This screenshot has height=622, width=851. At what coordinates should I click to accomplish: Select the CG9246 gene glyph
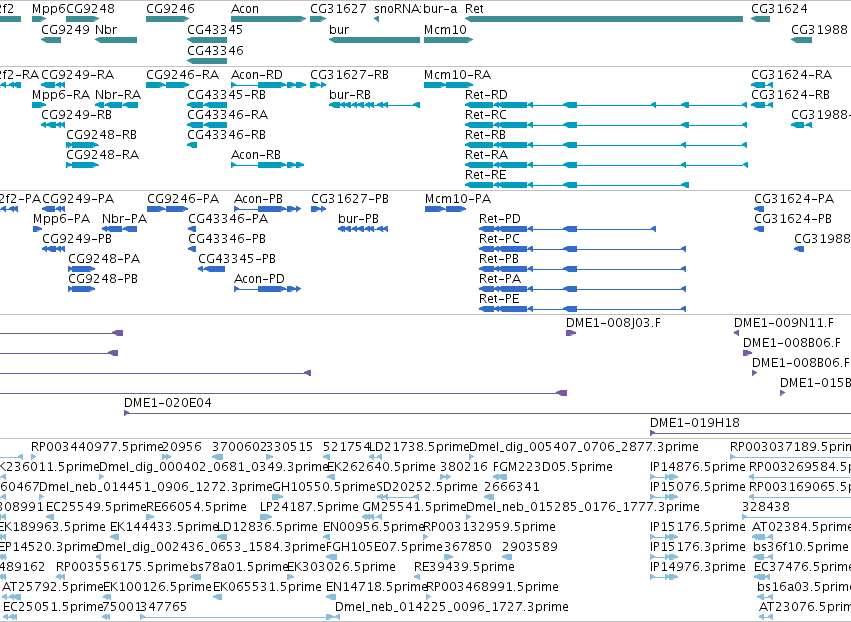click(168, 19)
